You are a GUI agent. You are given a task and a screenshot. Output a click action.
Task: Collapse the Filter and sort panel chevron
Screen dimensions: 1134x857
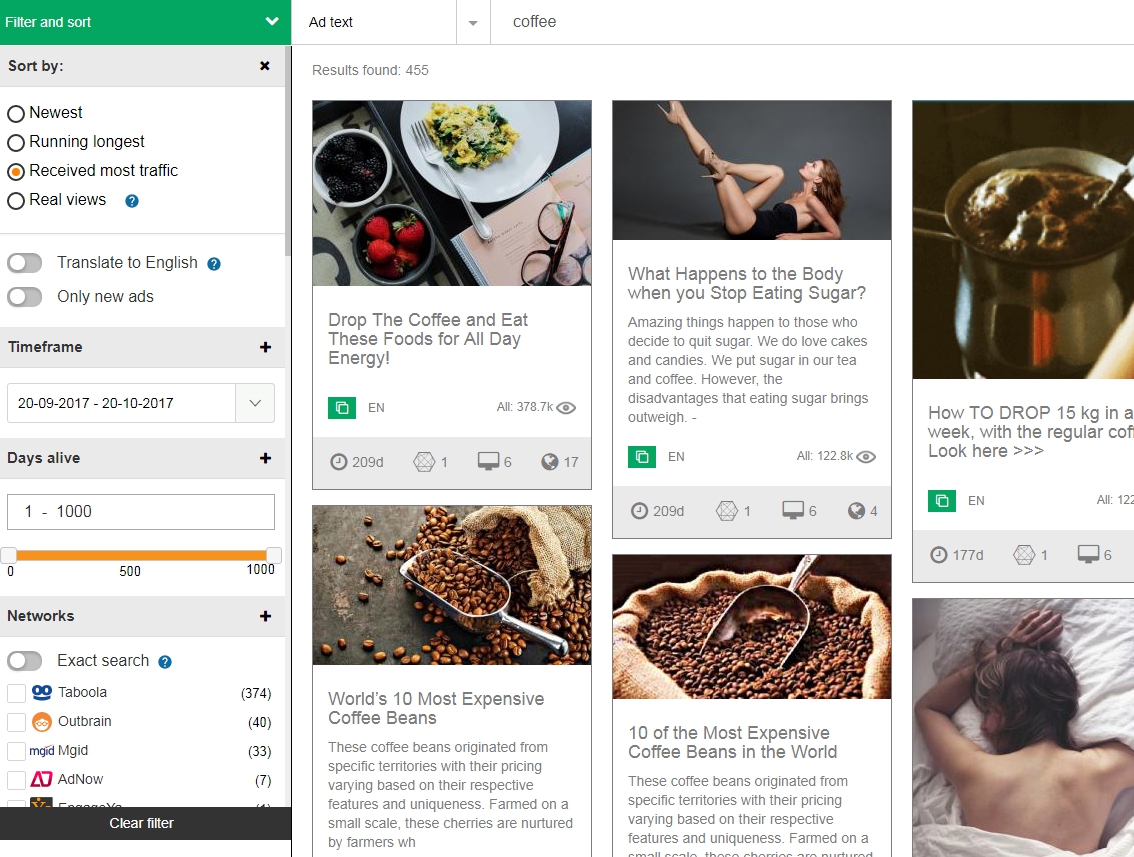[272, 22]
